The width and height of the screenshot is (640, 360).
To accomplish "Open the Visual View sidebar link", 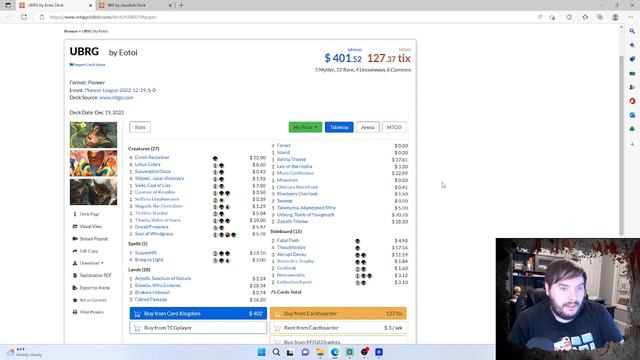I will coord(87,226).
